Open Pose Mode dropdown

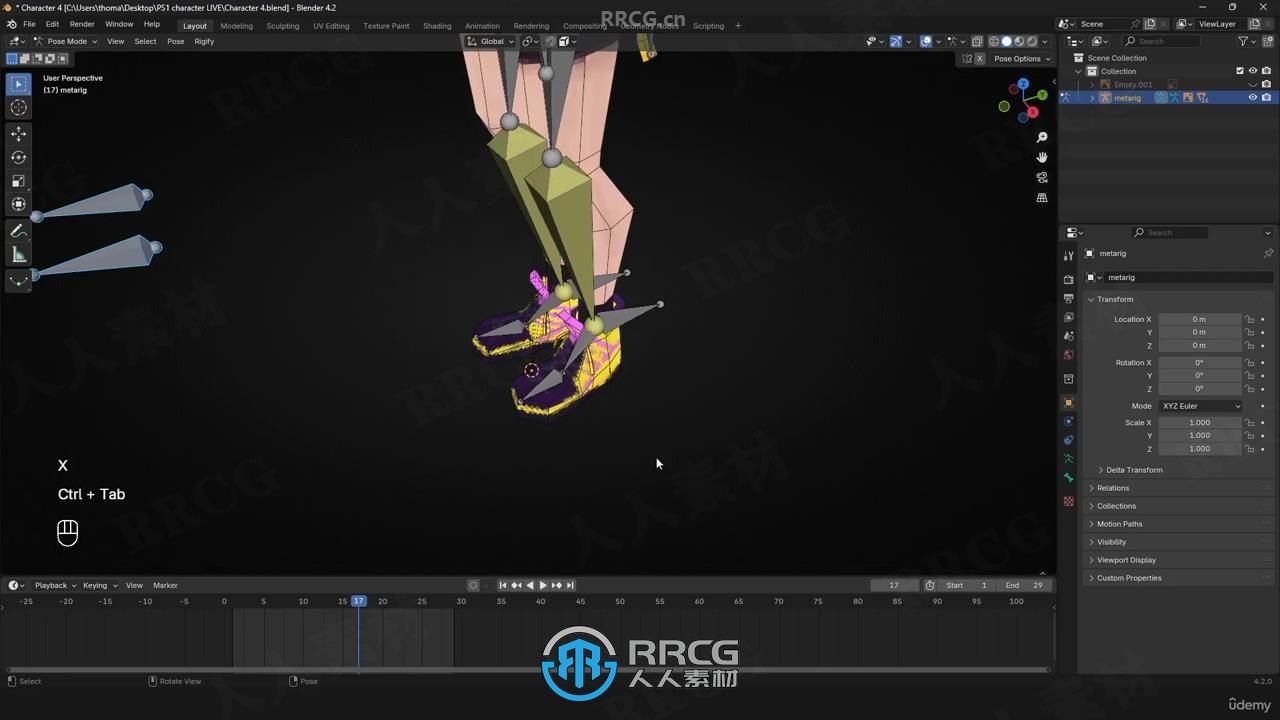coord(67,41)
